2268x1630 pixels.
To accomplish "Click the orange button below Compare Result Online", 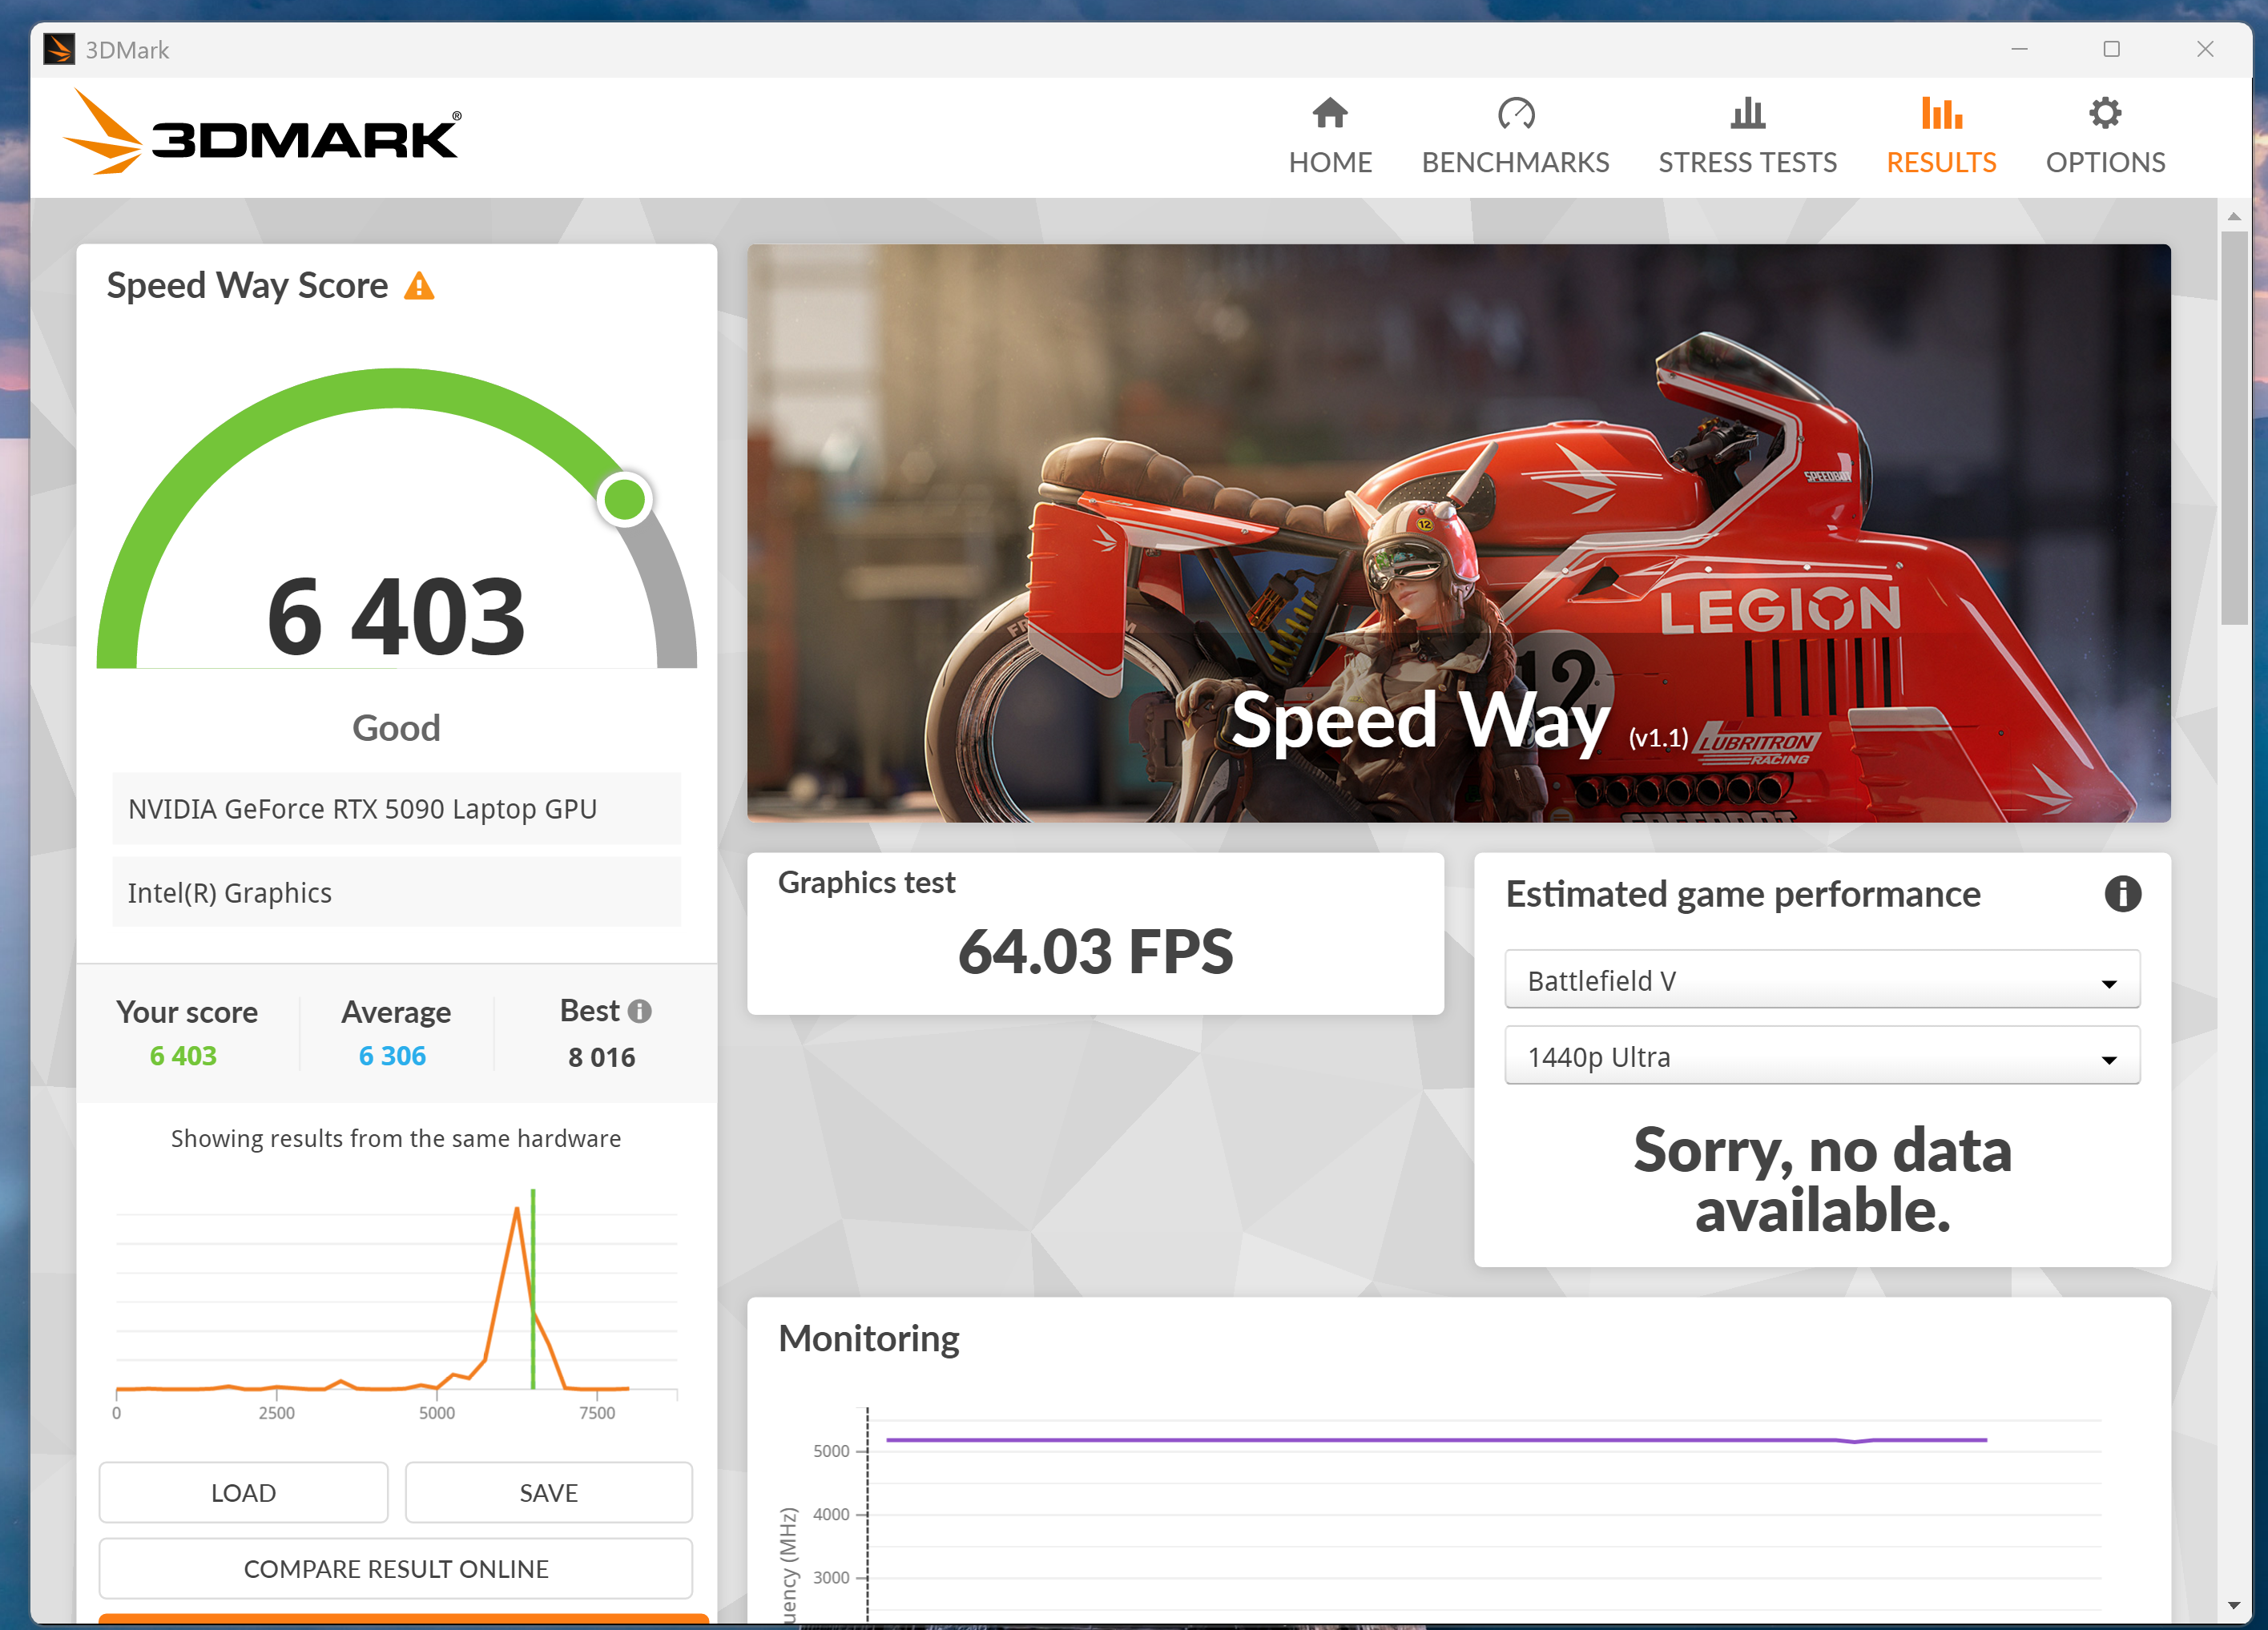I will [404, 1619].
